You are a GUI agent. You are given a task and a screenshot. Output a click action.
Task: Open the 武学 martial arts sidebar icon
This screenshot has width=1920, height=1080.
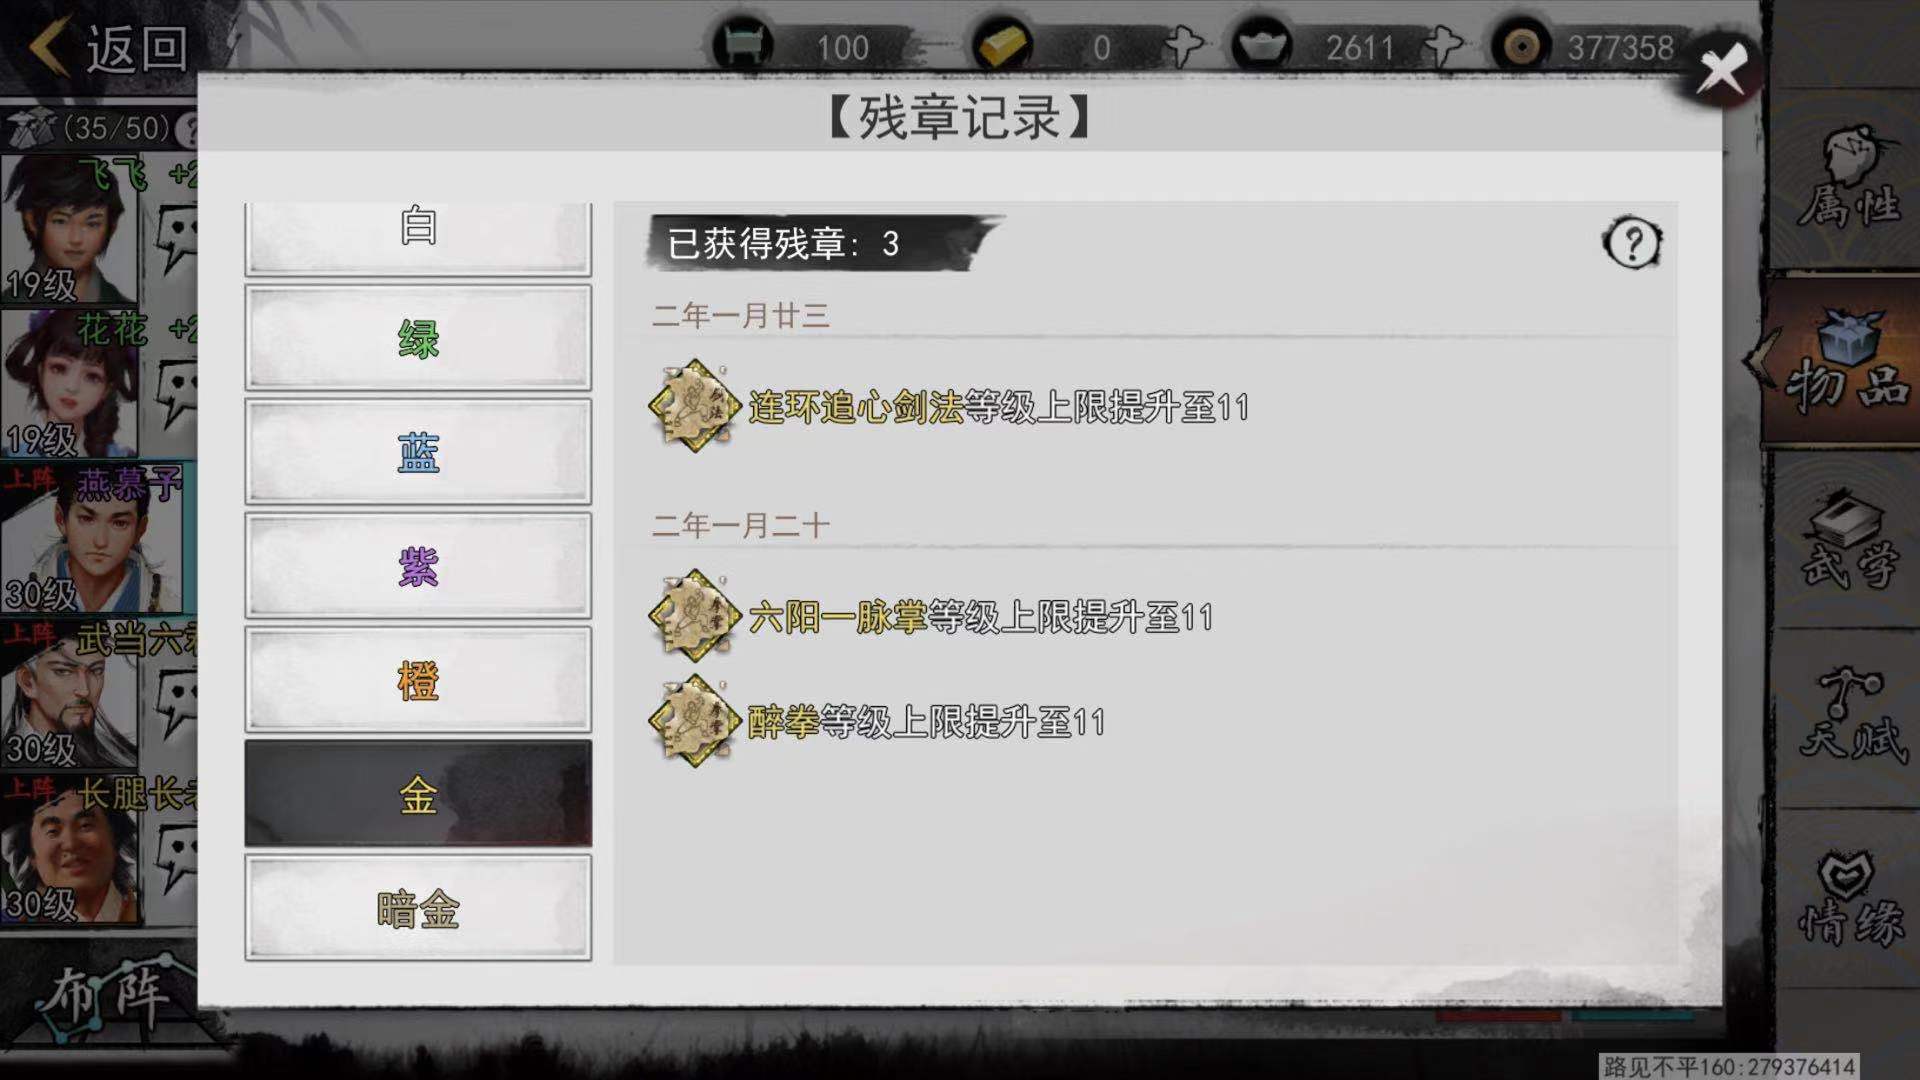[1848, 541]
